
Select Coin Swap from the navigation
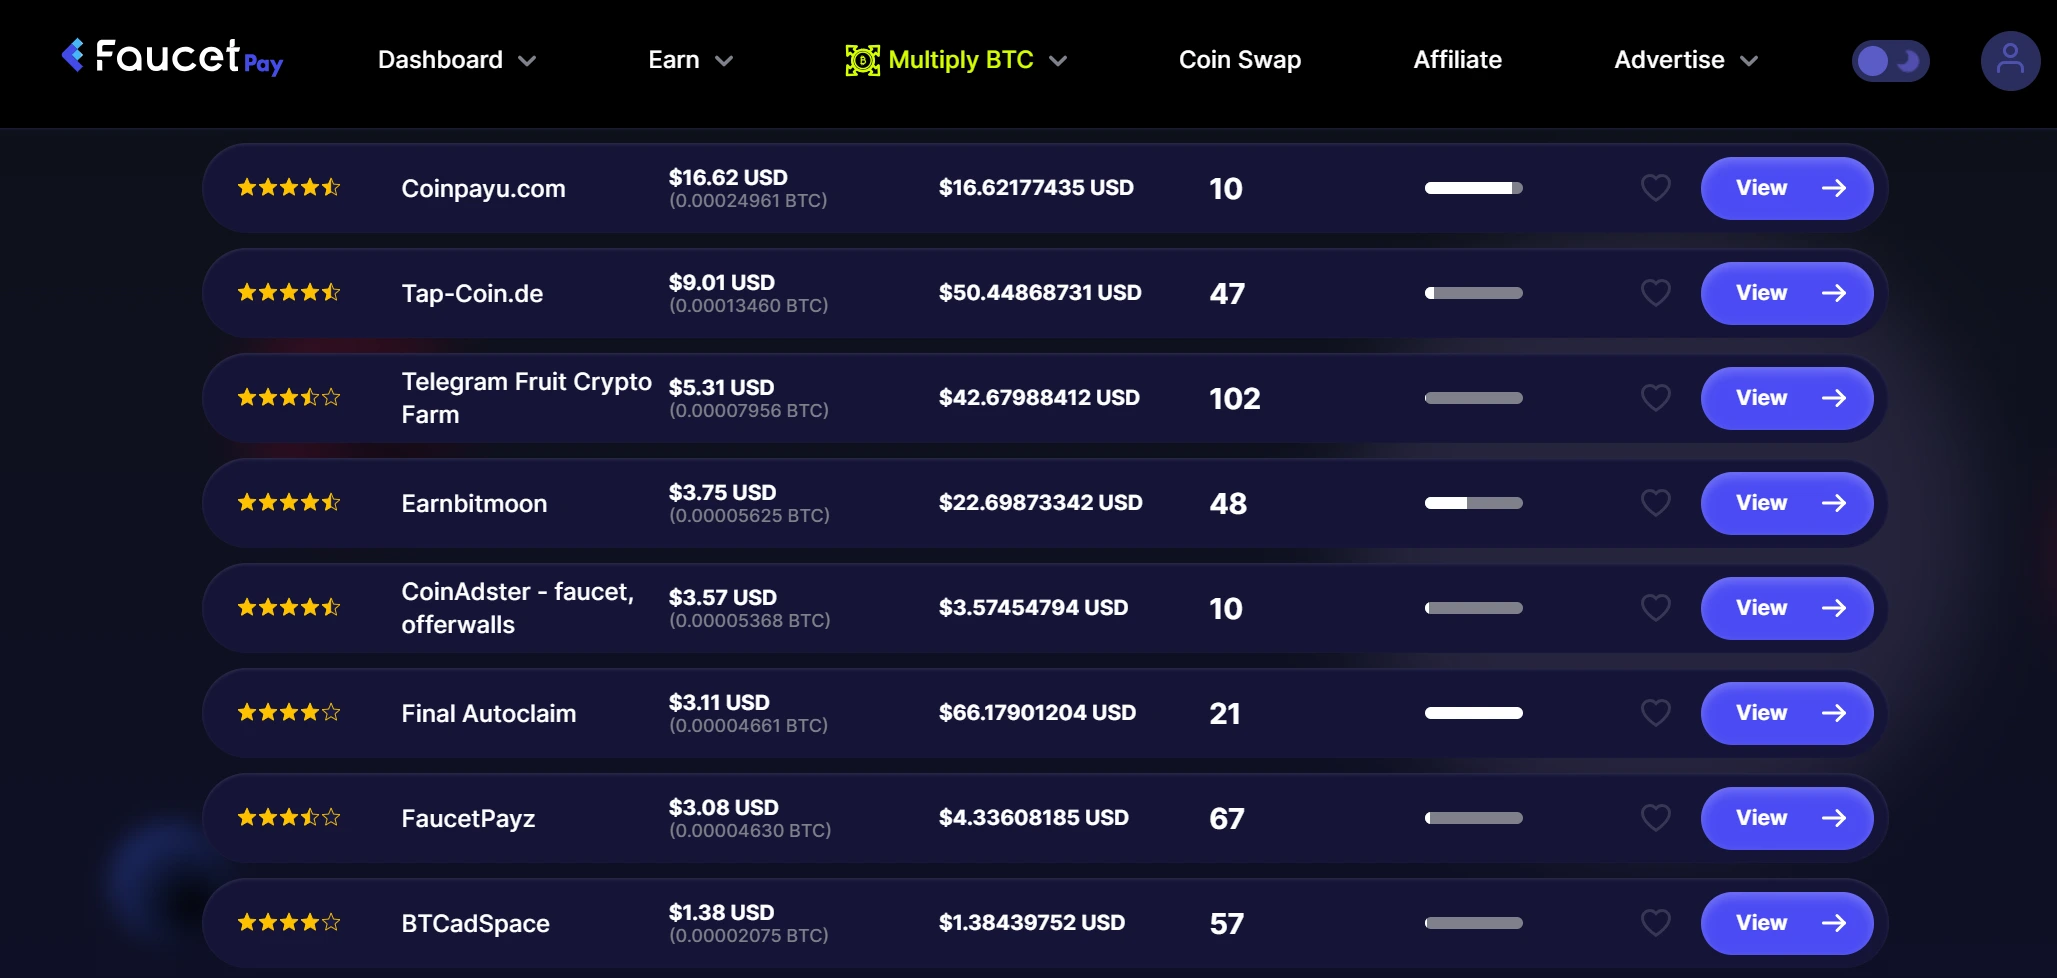coord(1239,60)
